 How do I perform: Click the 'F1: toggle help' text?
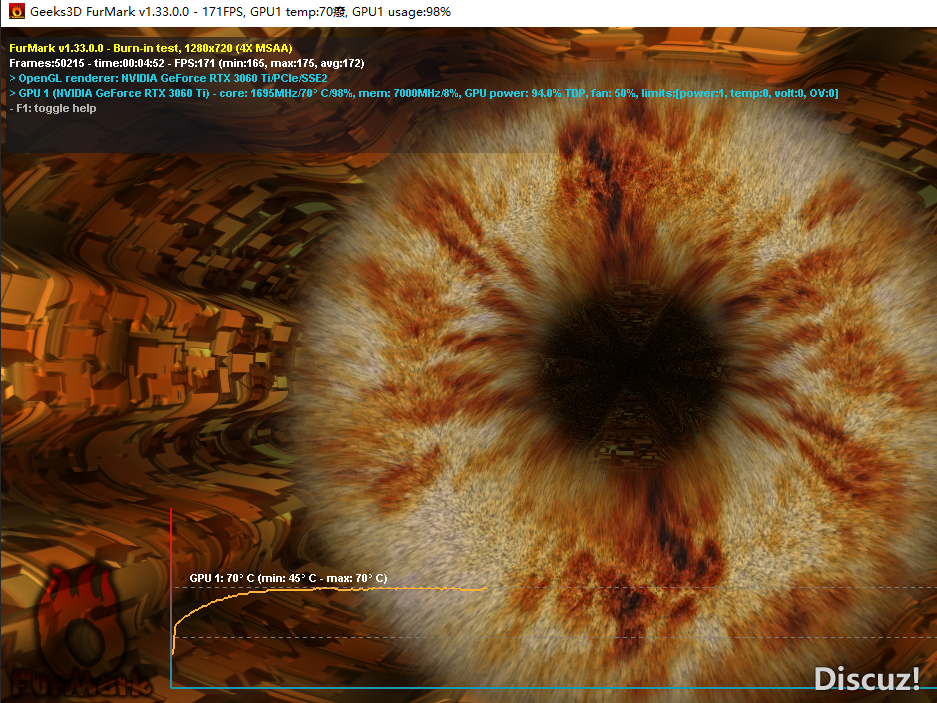coord(53,108)
